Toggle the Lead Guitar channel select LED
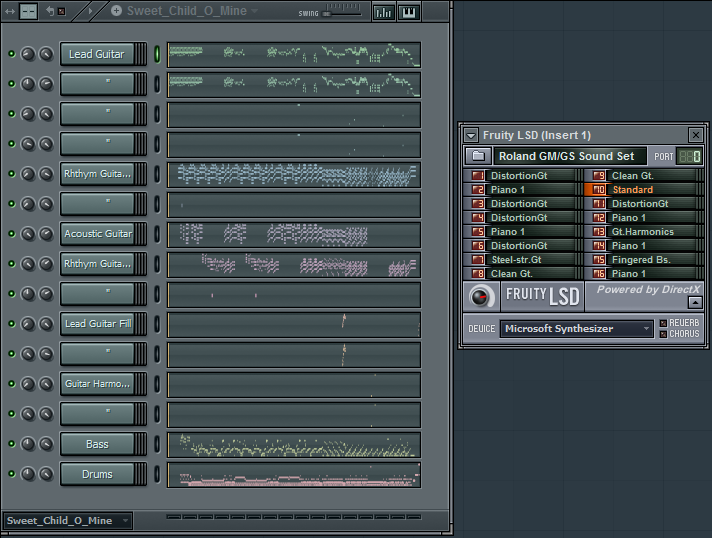Image resolution: width=712 pixels, height=538 pixels. click(157, 54)
